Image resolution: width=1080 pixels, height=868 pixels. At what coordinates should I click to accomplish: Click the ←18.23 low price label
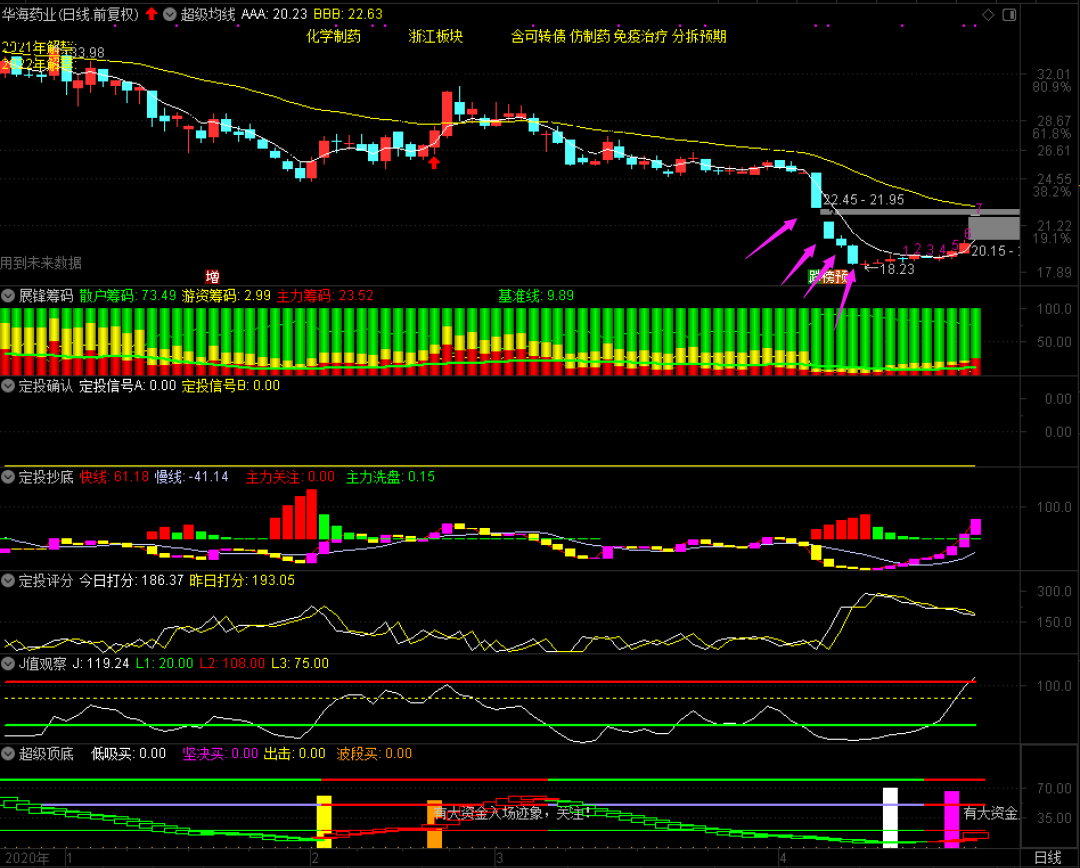click(x=889, y=269)
